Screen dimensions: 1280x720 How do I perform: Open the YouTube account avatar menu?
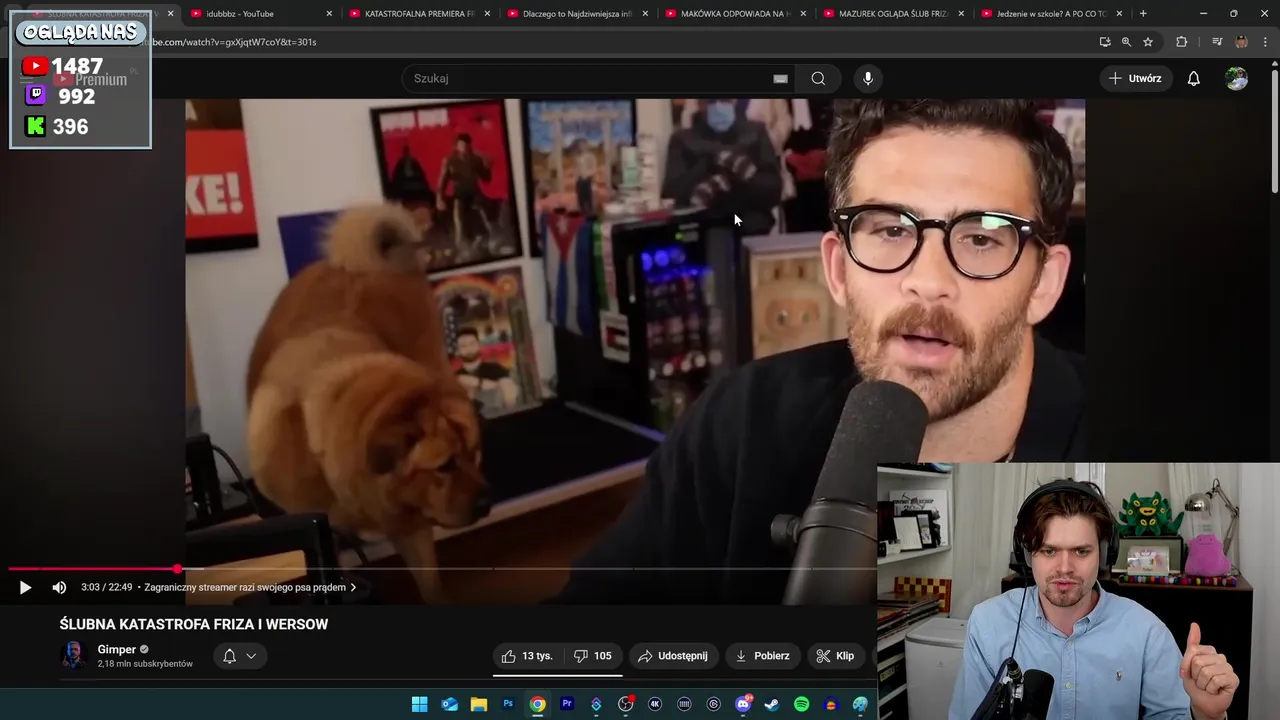click(x=1236, y=78)
